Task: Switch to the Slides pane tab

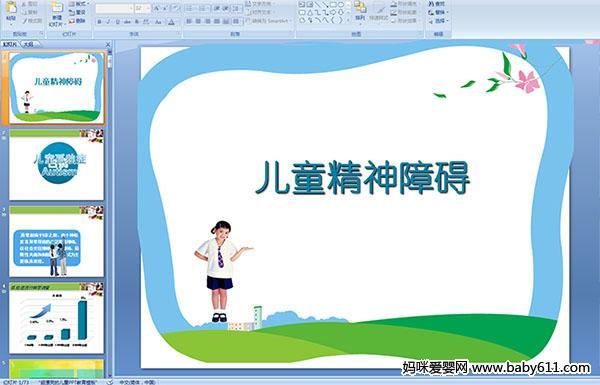Action: pyautogui.click(x=10, y=44)
